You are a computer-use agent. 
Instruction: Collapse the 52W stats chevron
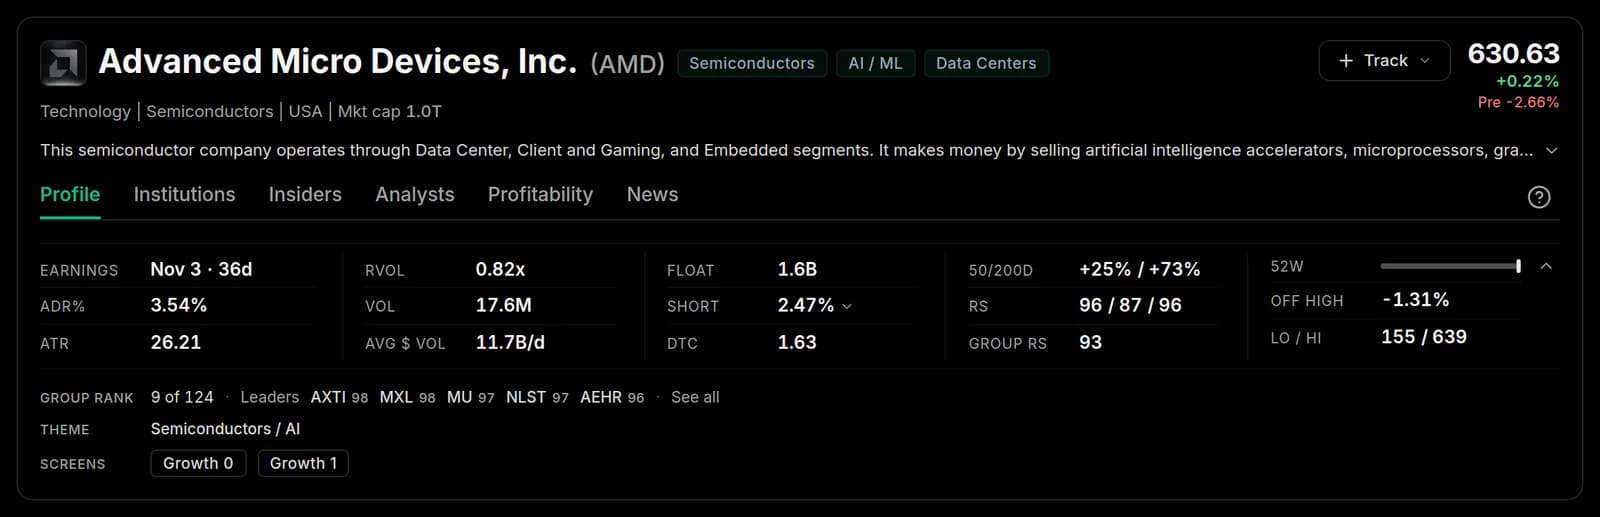pos(1546,266)
